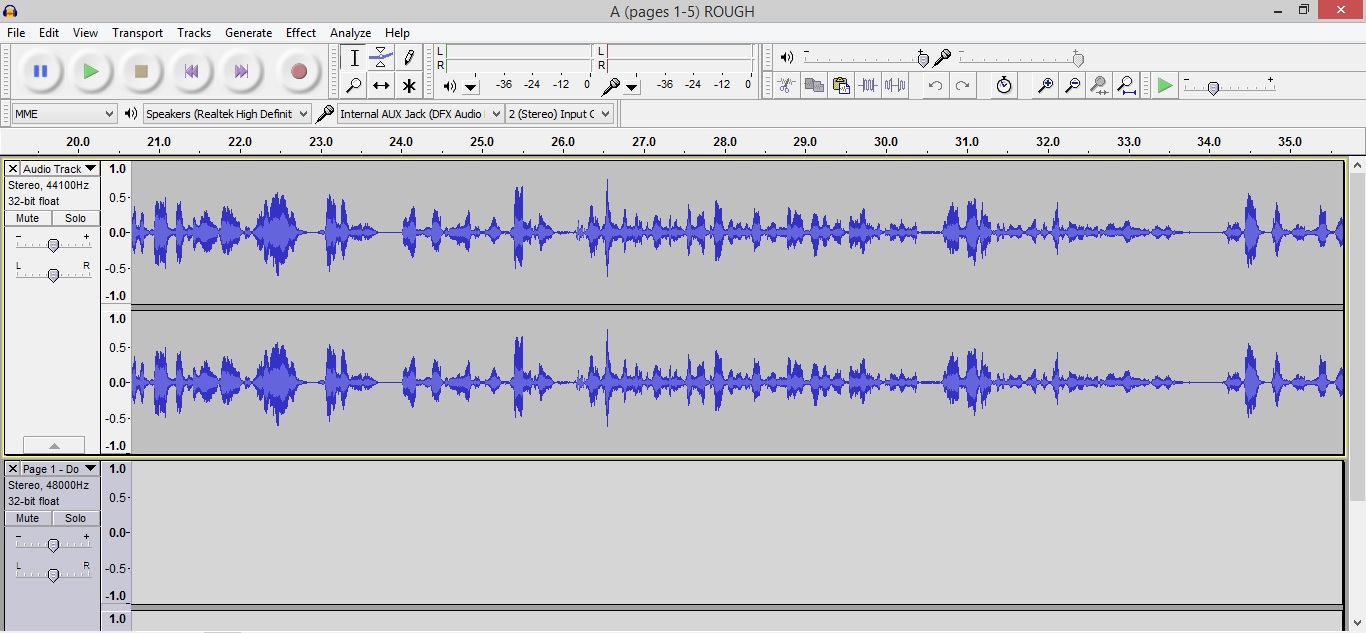Solo the Audio Track
The image size is (1366, 633).
[76, 218]
